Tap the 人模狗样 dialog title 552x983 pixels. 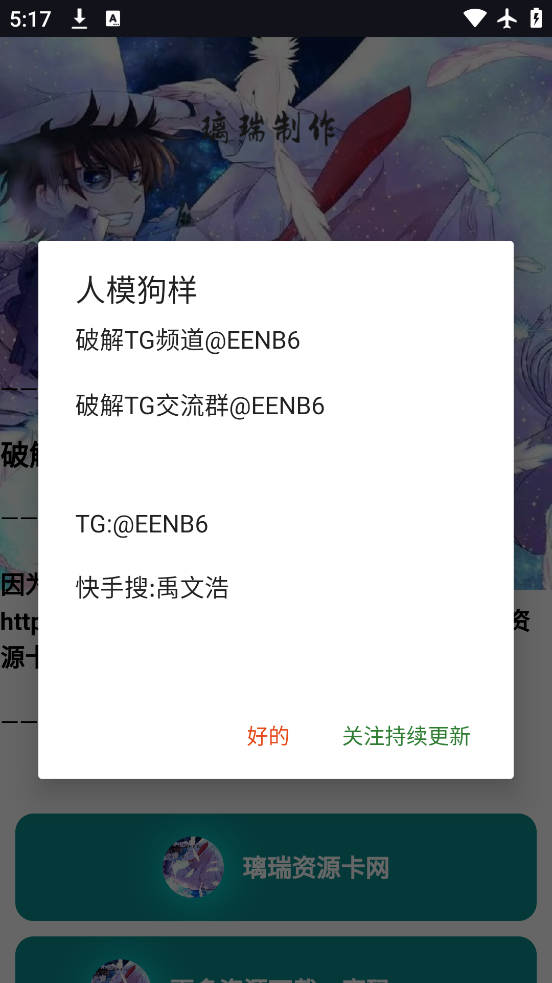137,290
